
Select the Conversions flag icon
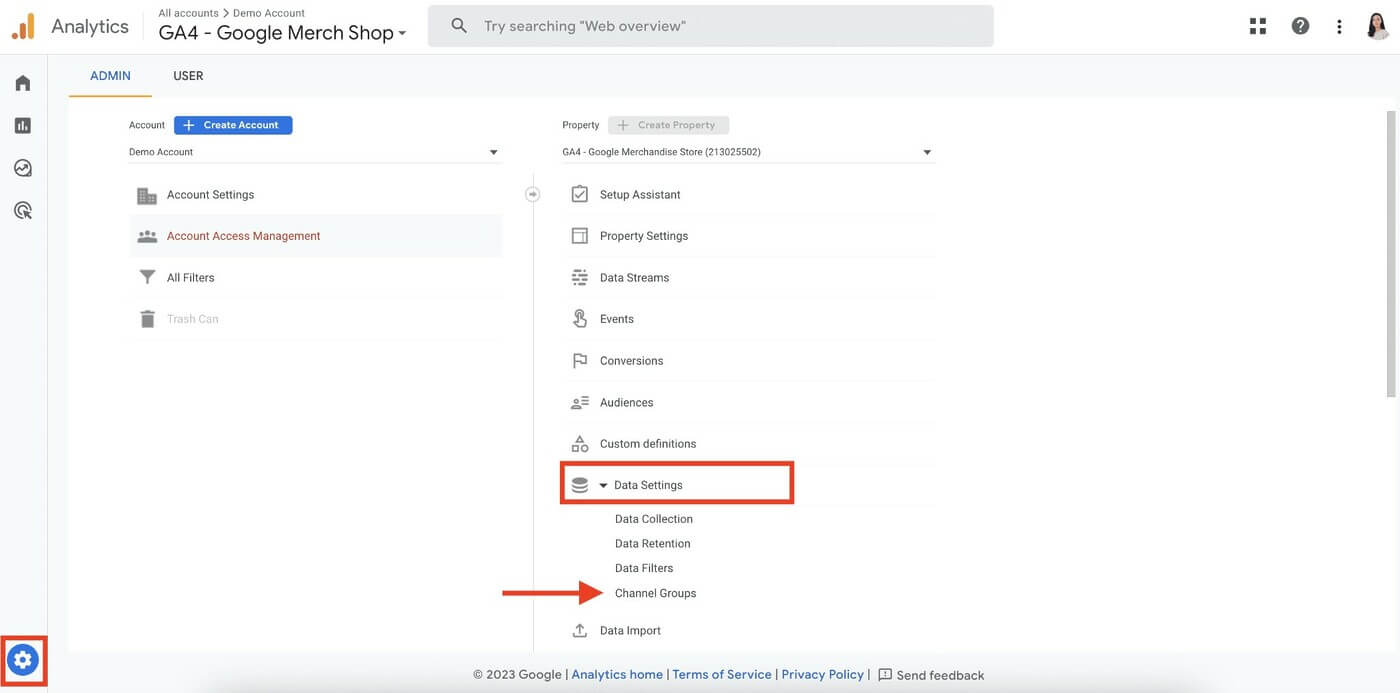(578, 358)
